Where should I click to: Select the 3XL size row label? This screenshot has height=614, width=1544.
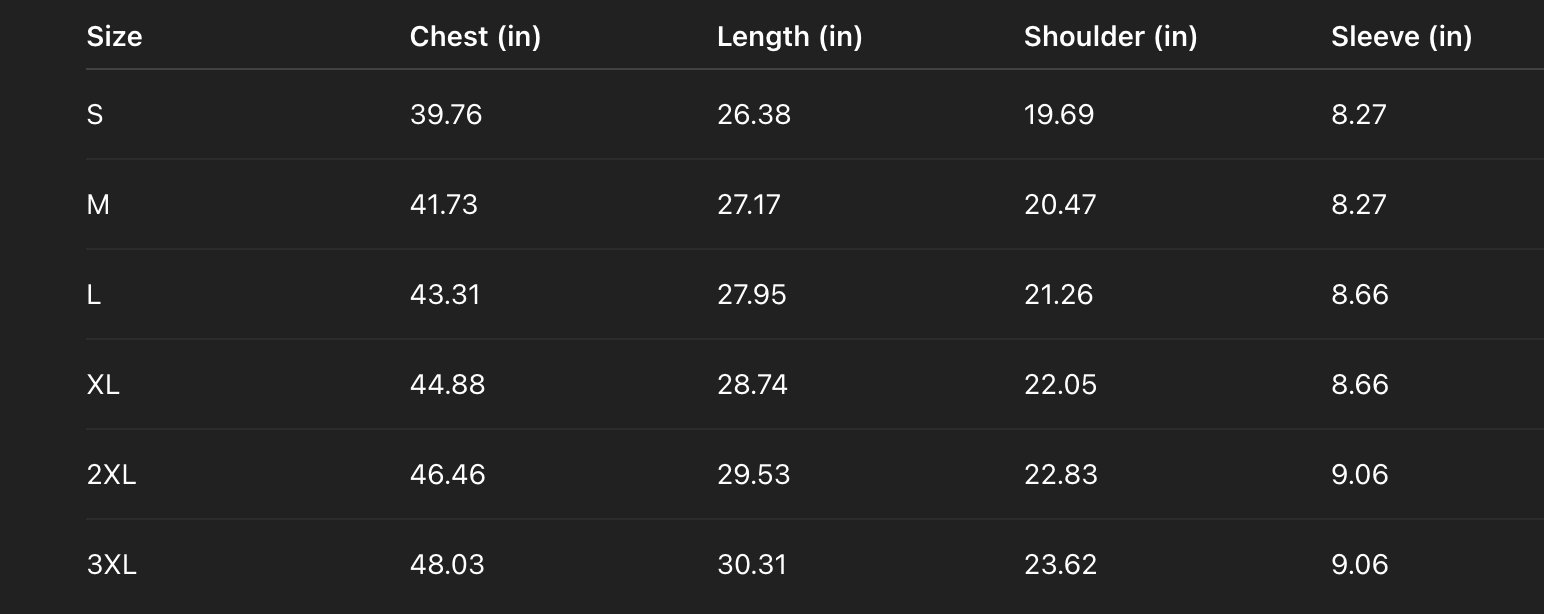click(111, 565)
